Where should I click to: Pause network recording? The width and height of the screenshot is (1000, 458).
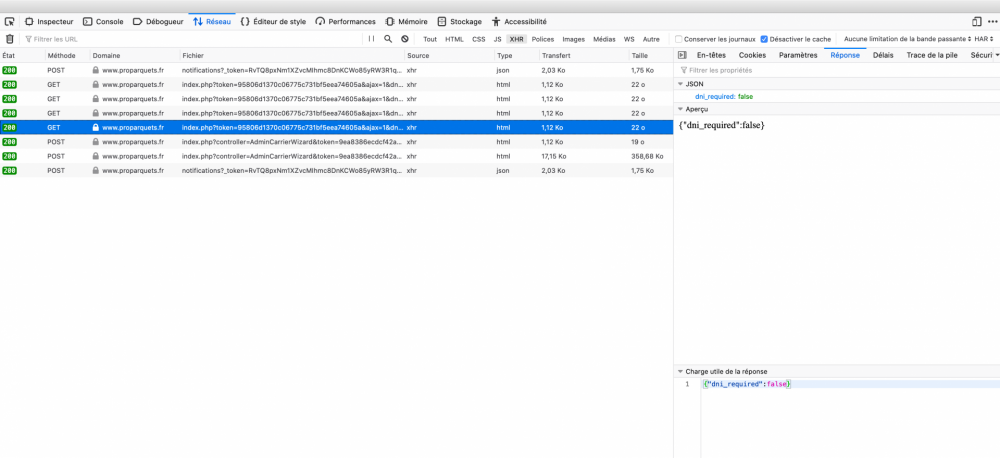tap(372, 39)
